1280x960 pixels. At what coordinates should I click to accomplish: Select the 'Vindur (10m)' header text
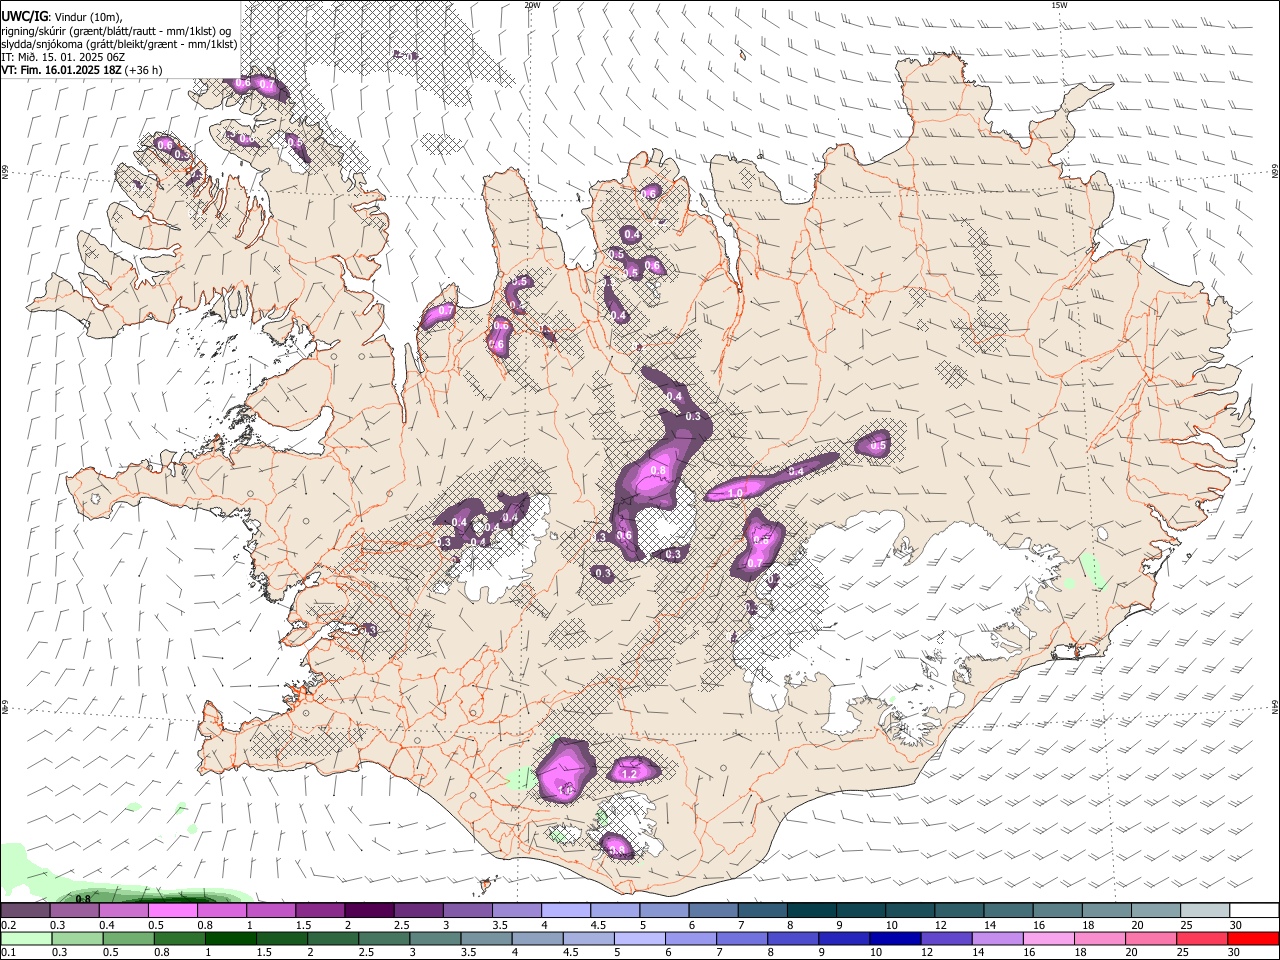[88, 16]
